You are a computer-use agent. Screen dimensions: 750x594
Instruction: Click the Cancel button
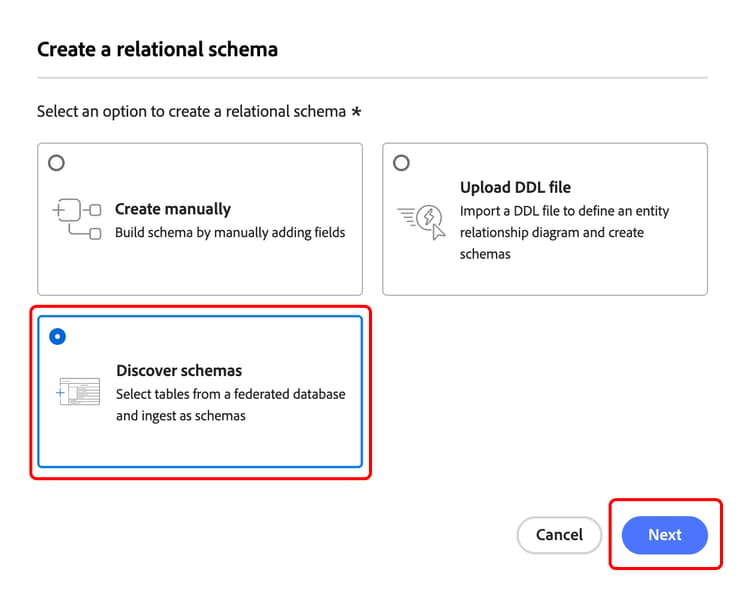tap(559, 535)
